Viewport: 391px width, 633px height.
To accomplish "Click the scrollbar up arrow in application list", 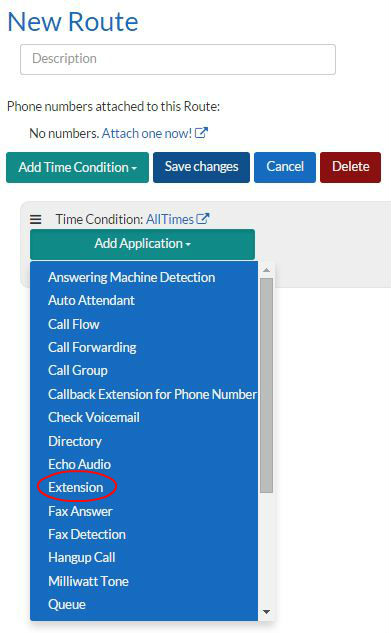I will tap(266, 270).
